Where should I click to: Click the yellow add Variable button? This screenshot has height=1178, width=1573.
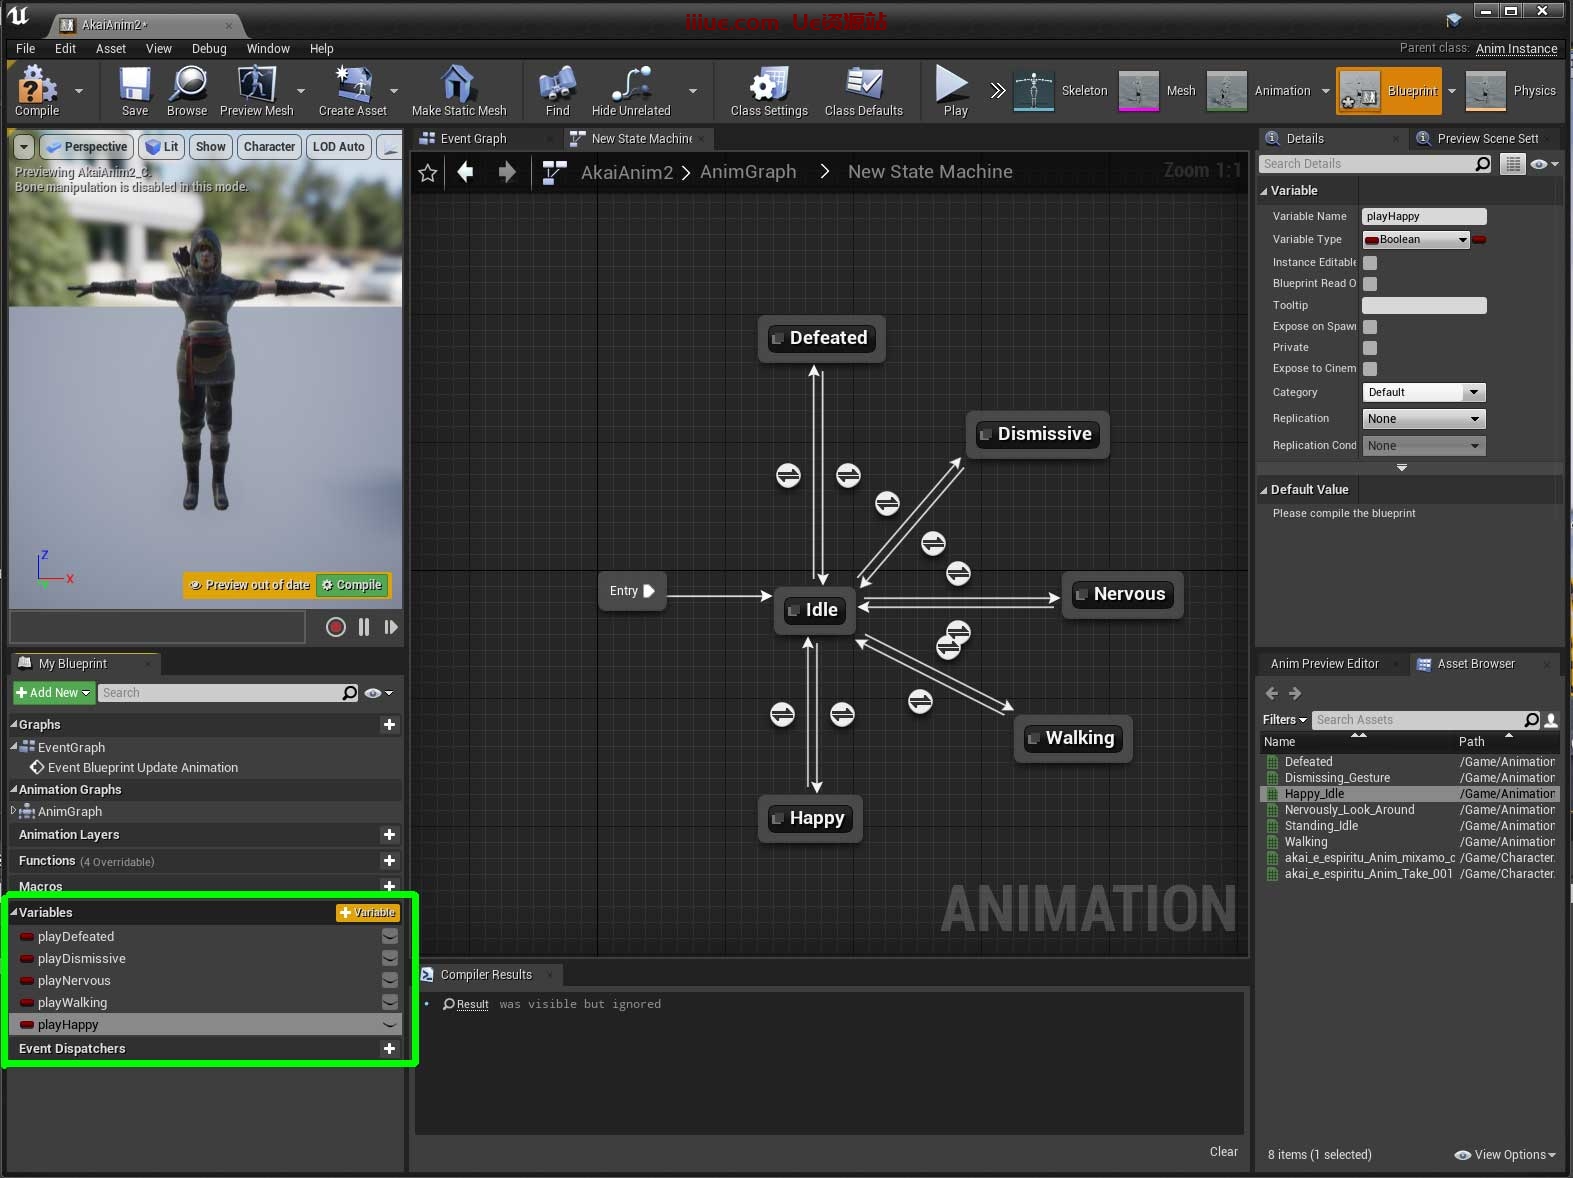coord(368,913)
